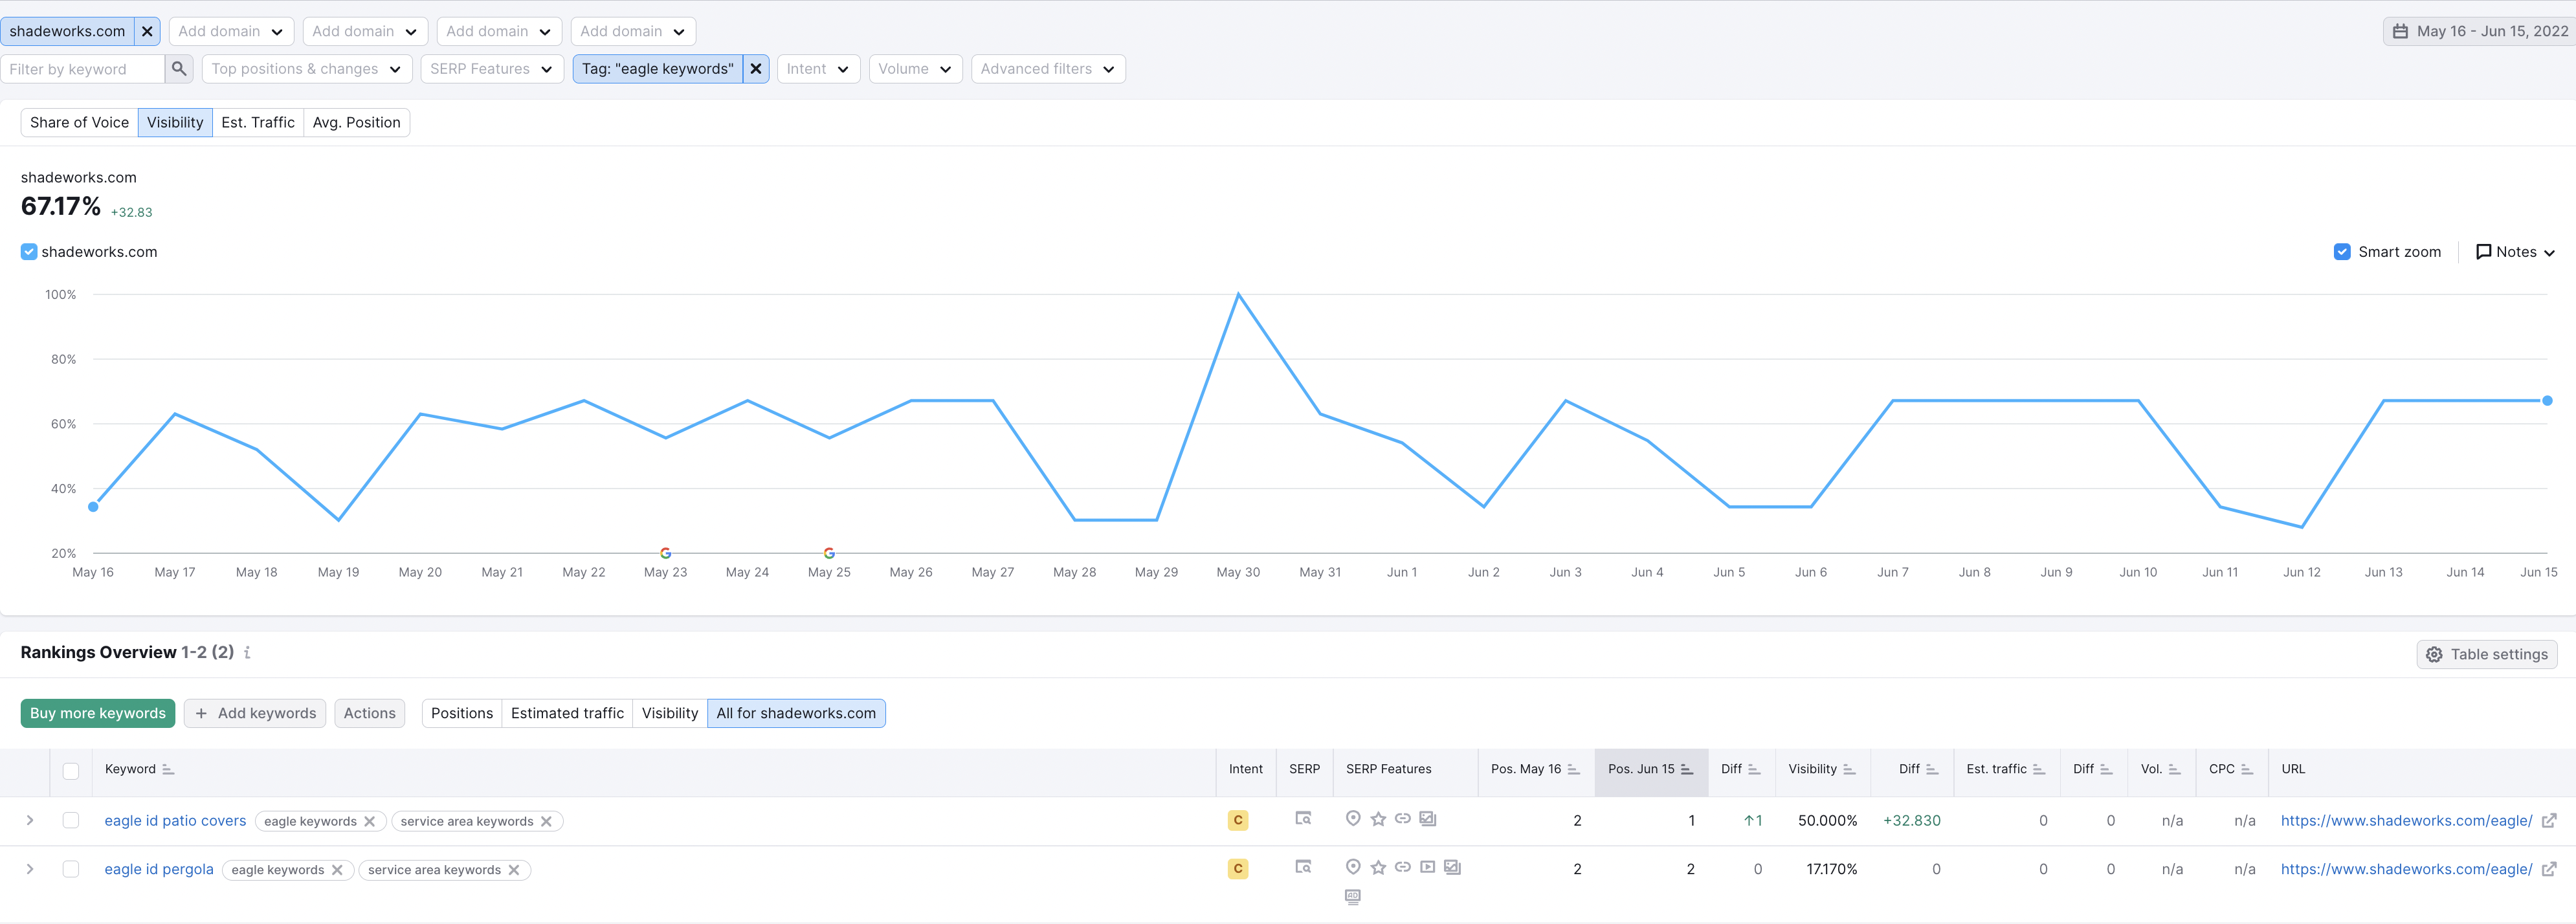Open the calendar date range picker
2576x924 pixels.
pos(2479,31)
